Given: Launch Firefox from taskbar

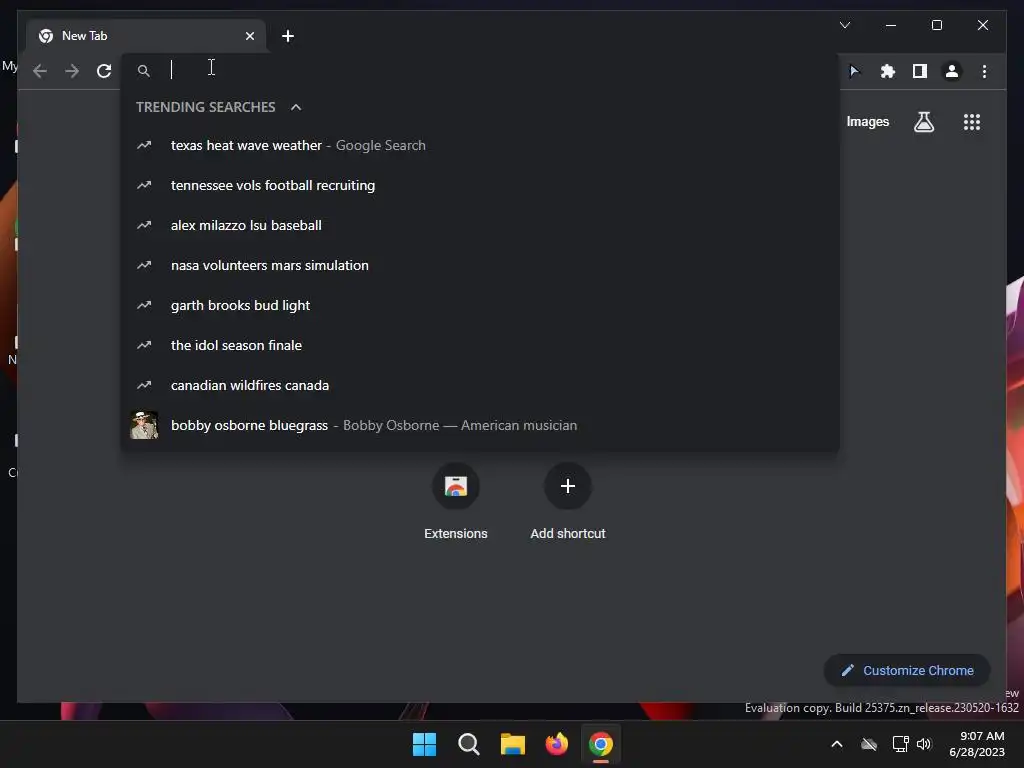Looking at the screenshot, I should (556, 744).
